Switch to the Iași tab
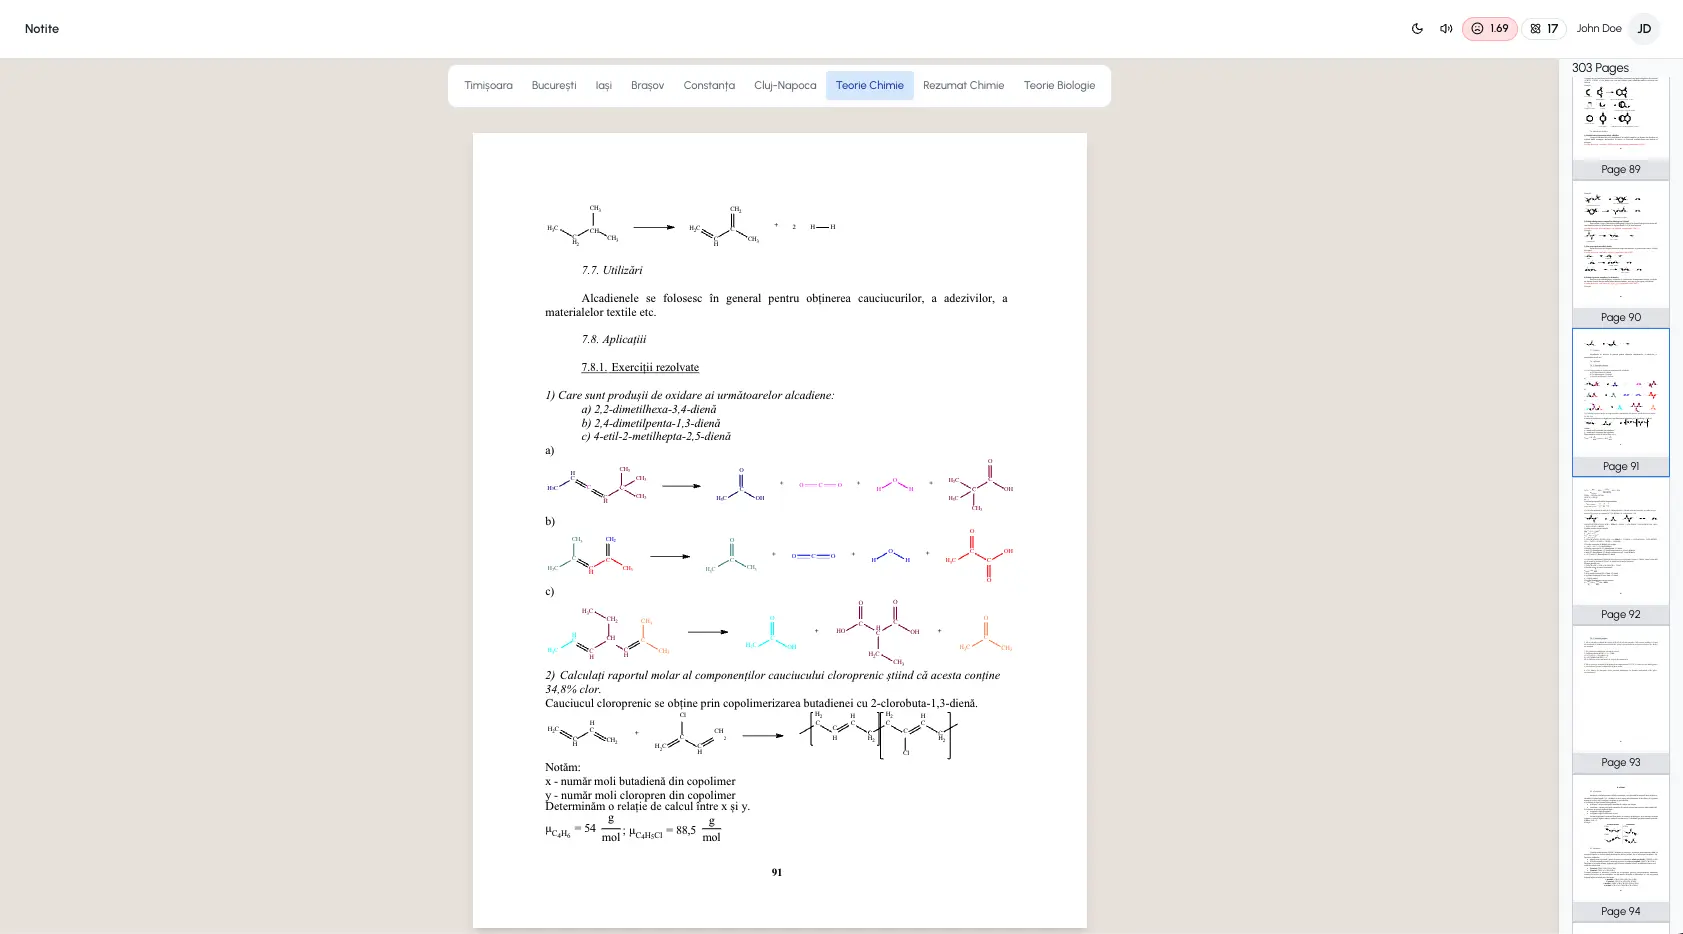Viewport: 1683px width, 934px height. (604, 86)
